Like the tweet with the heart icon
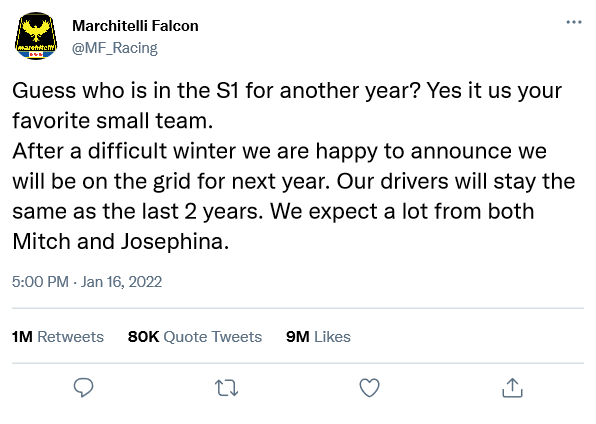Screen dimensions: 596x424 click(x=369, y=388)
